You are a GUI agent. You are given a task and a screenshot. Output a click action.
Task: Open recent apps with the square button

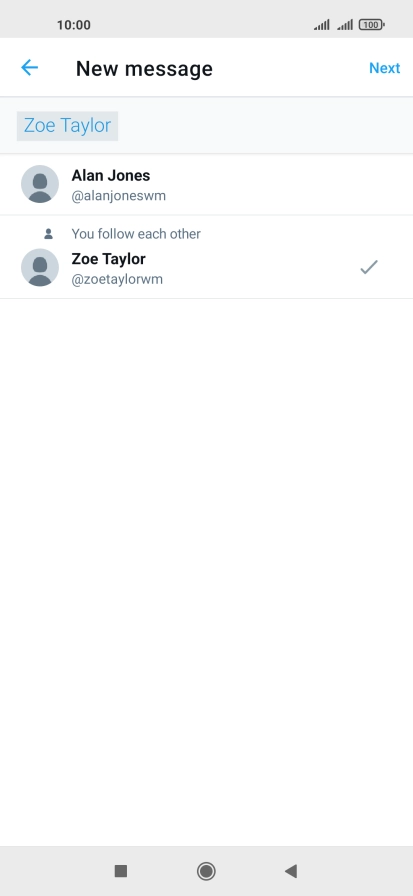click(121, 871)
